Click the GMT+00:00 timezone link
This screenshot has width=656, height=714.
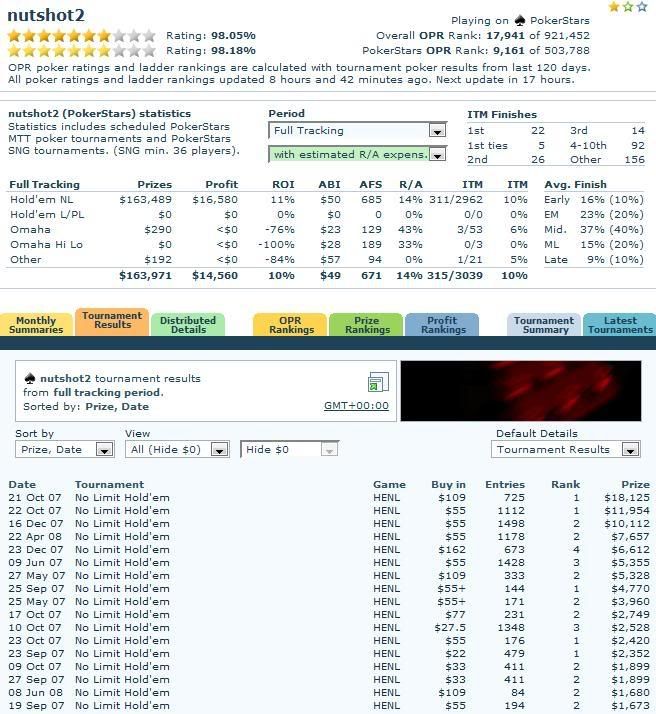[356, 406]
